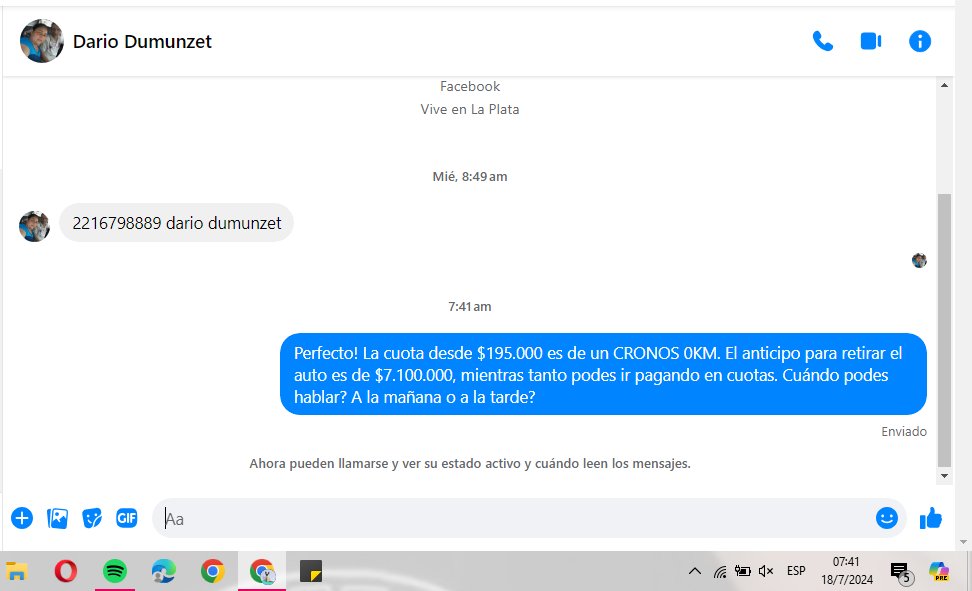Click the chat scrollbar down arrow
The height and width of the screenshot is (591, 972).
(944, 476)
